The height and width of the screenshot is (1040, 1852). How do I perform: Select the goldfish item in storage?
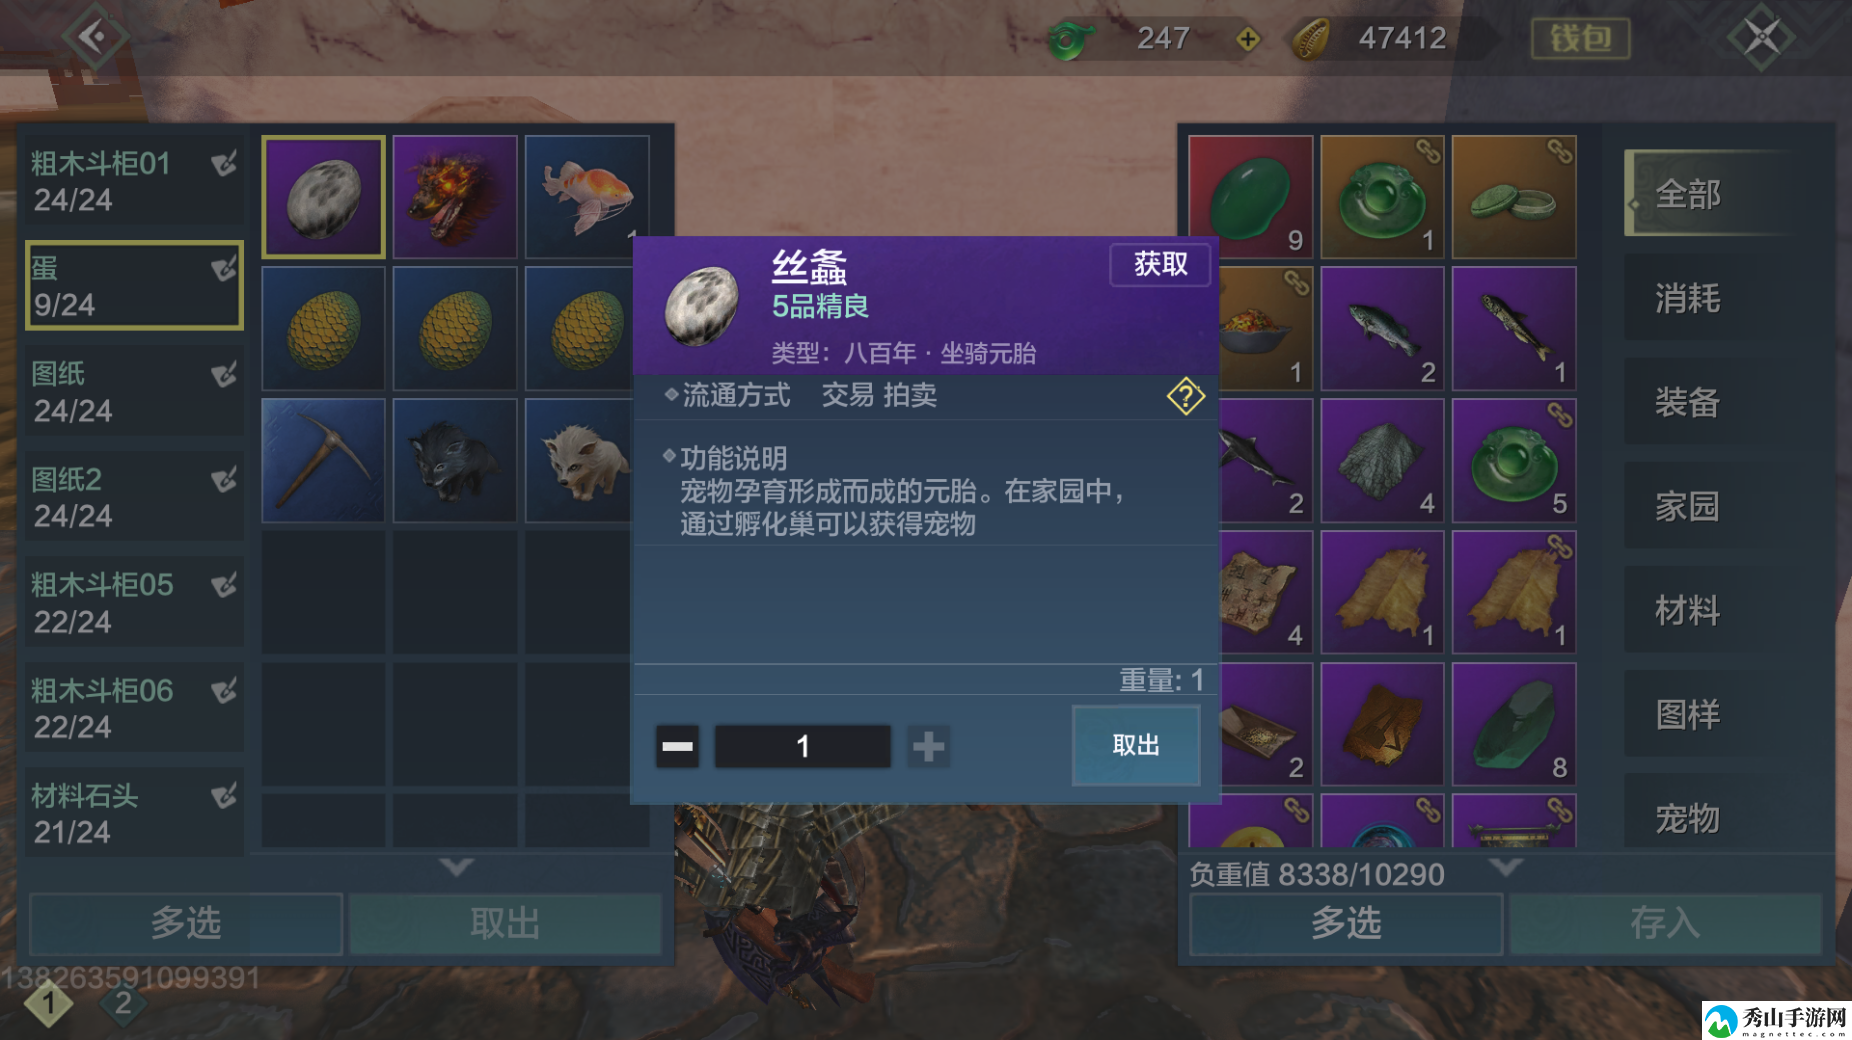point(586,197)
